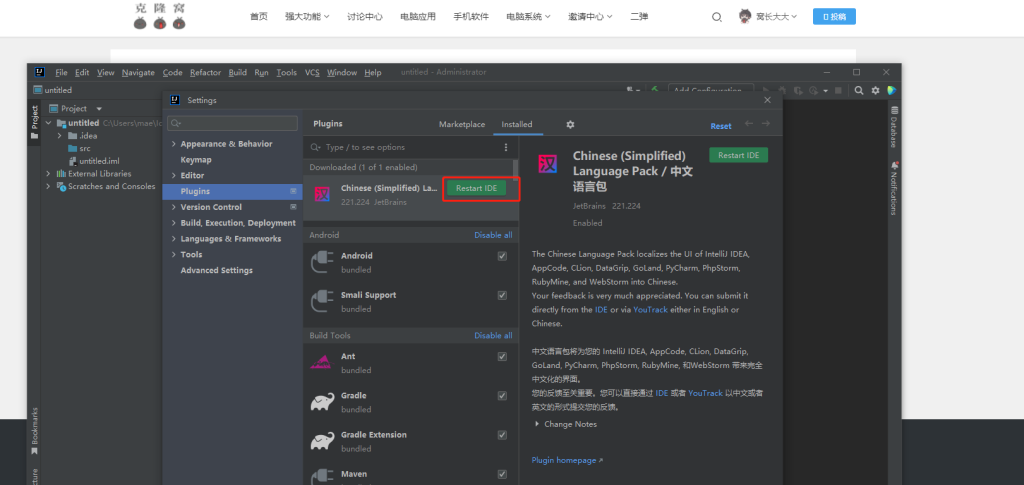Expand the Change Notes section
Viewport: 1024px width, 485px height.
[x=537, y=424]
